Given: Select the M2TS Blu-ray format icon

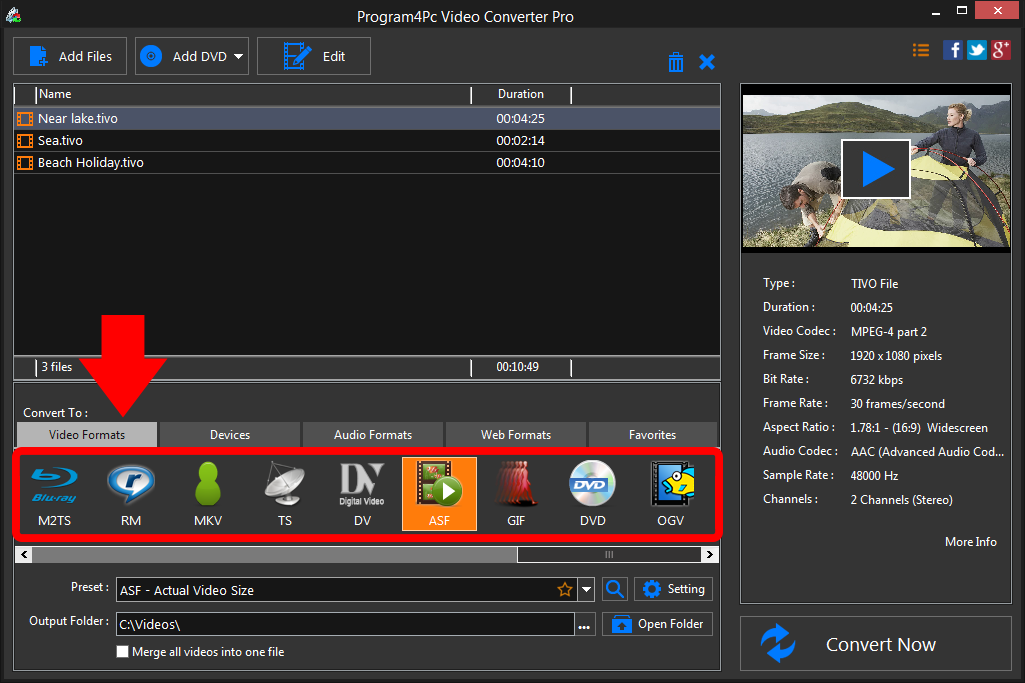Looking at the screenshot, I should pos(54,493).
